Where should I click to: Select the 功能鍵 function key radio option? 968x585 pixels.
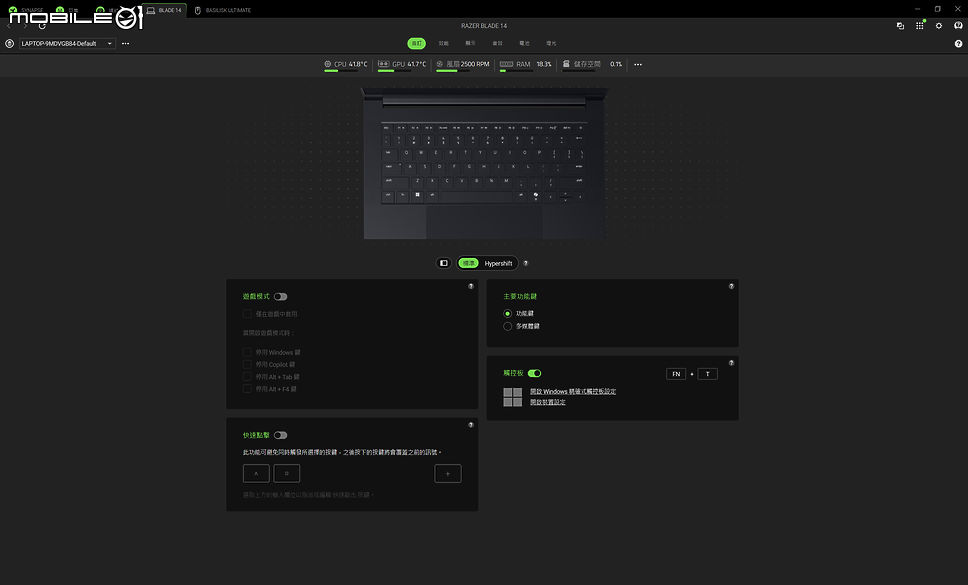pos(507,313)
